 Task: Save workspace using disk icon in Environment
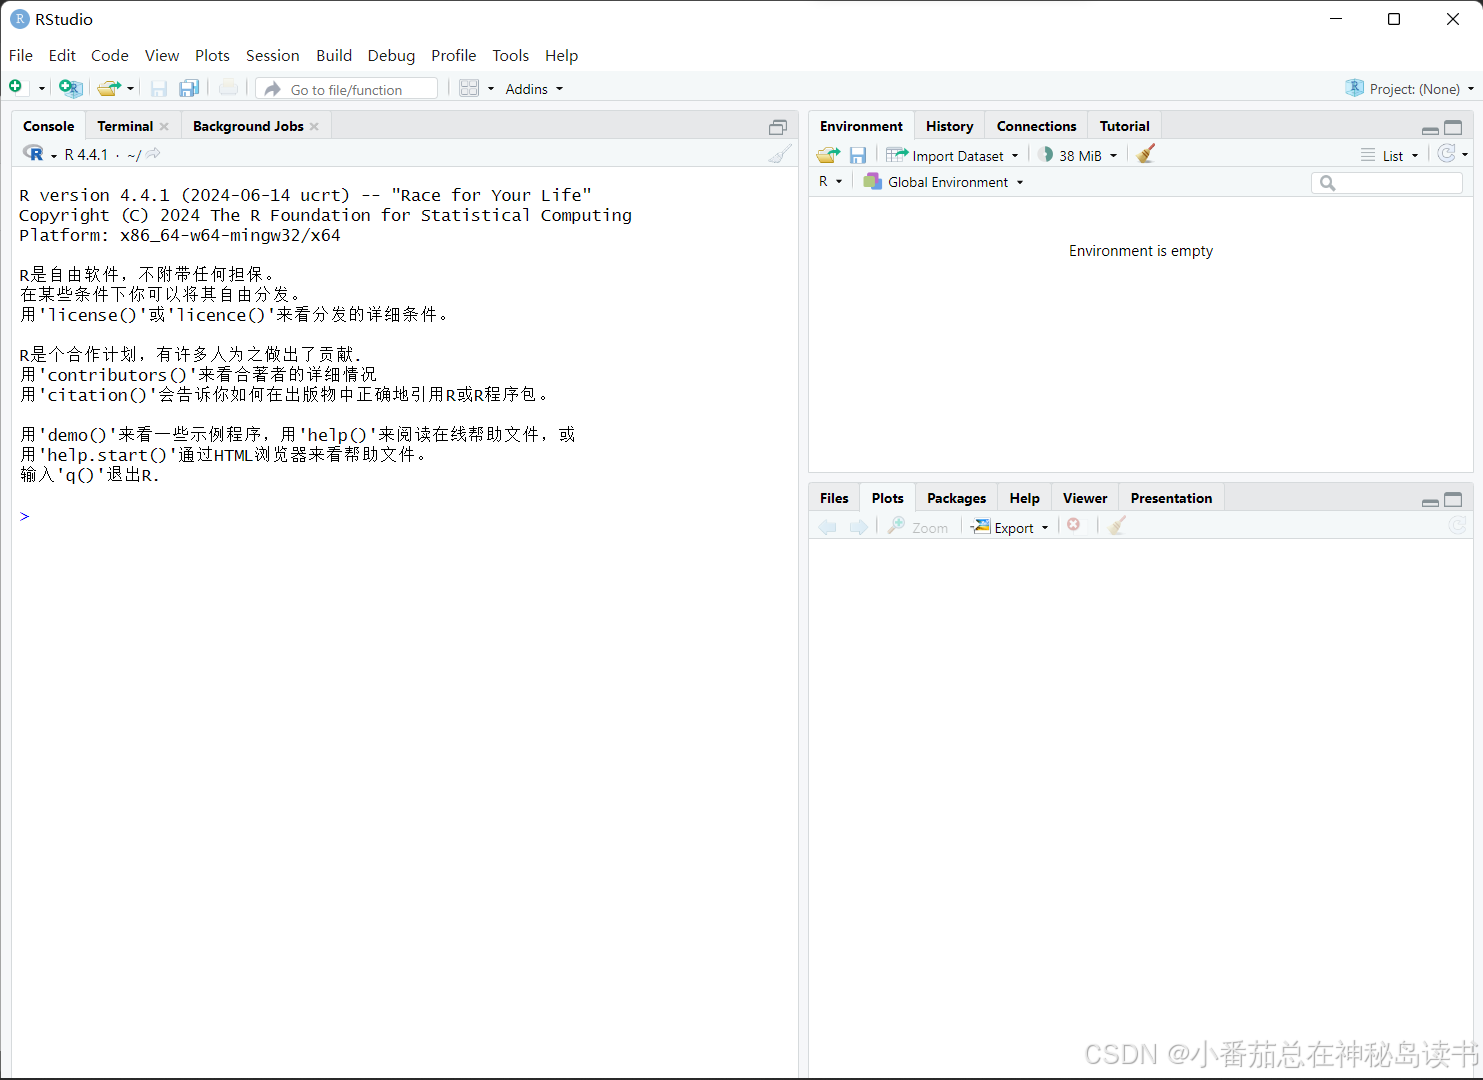coord(858,154)
